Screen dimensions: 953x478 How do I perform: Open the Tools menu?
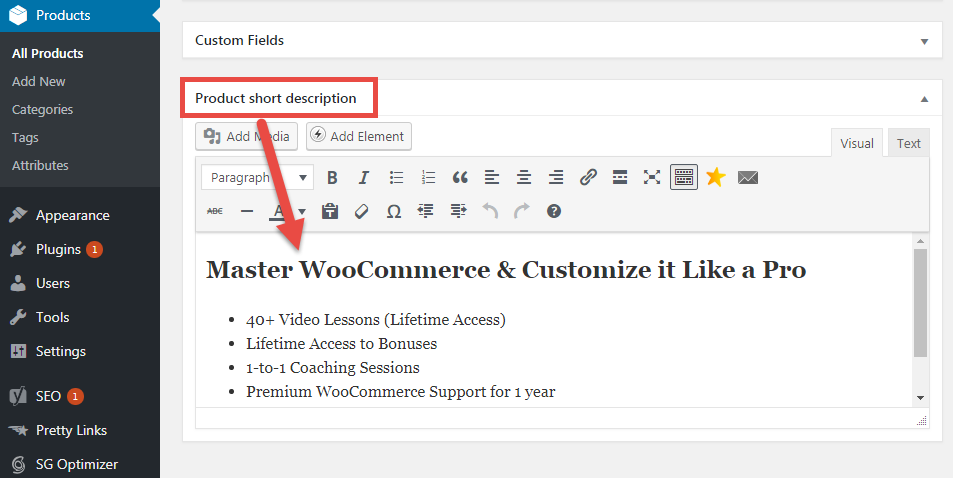click(80, 317)
